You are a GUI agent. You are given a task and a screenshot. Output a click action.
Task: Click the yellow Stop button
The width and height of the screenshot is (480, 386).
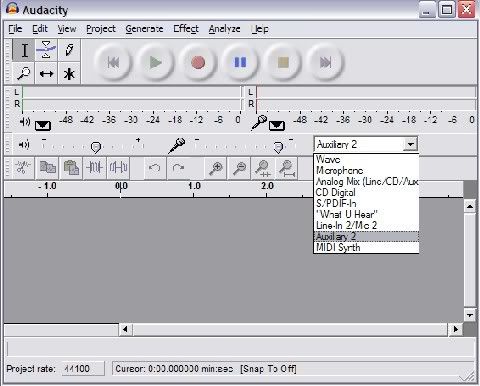coord(283,62)
